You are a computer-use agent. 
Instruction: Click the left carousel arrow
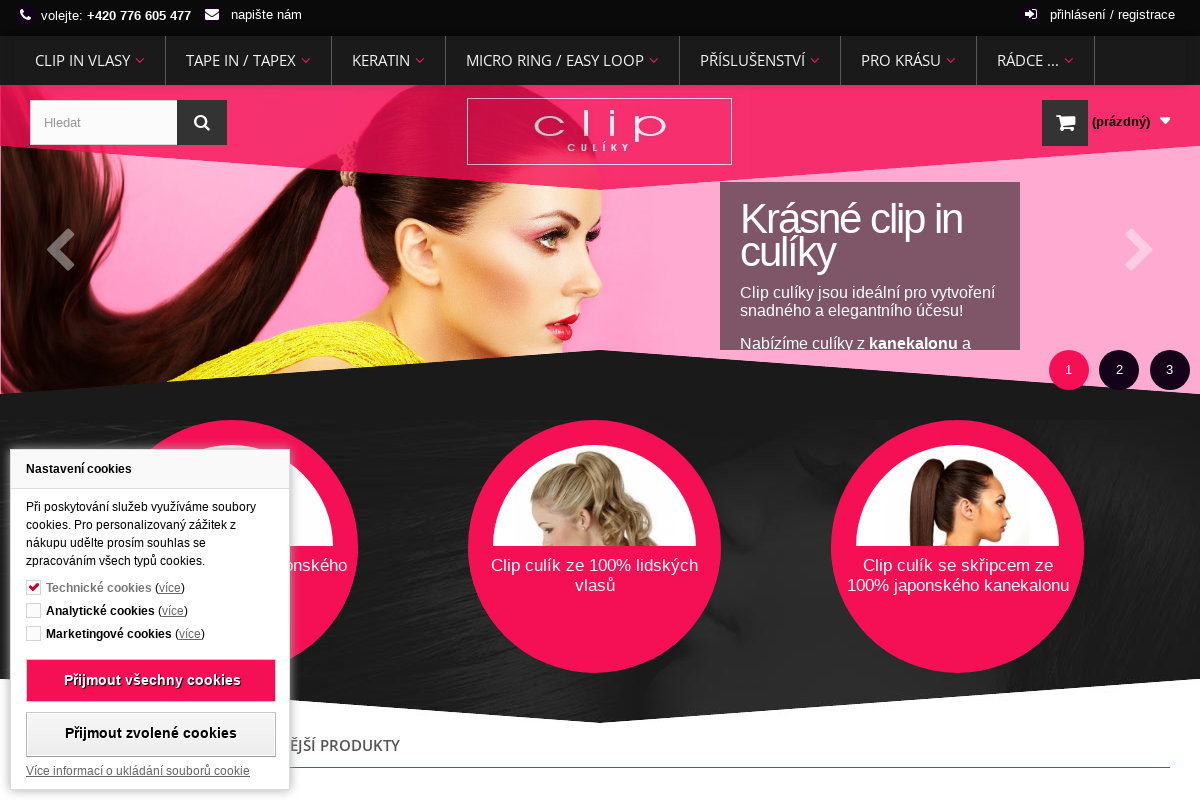tap(61, 250)
